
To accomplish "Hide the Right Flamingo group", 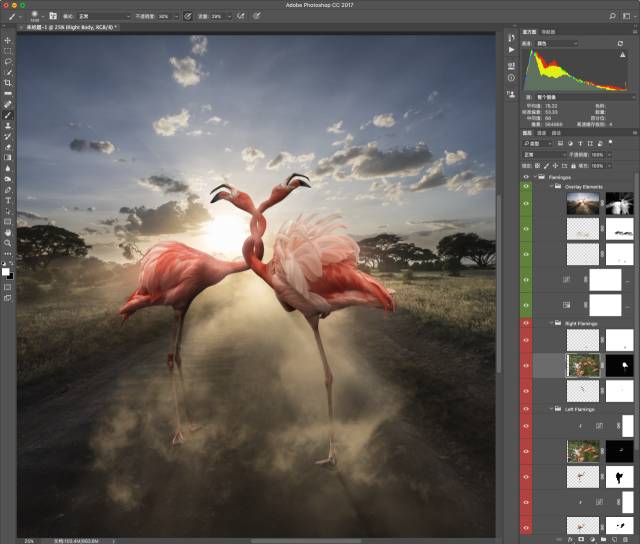I will tap(527, 323).
